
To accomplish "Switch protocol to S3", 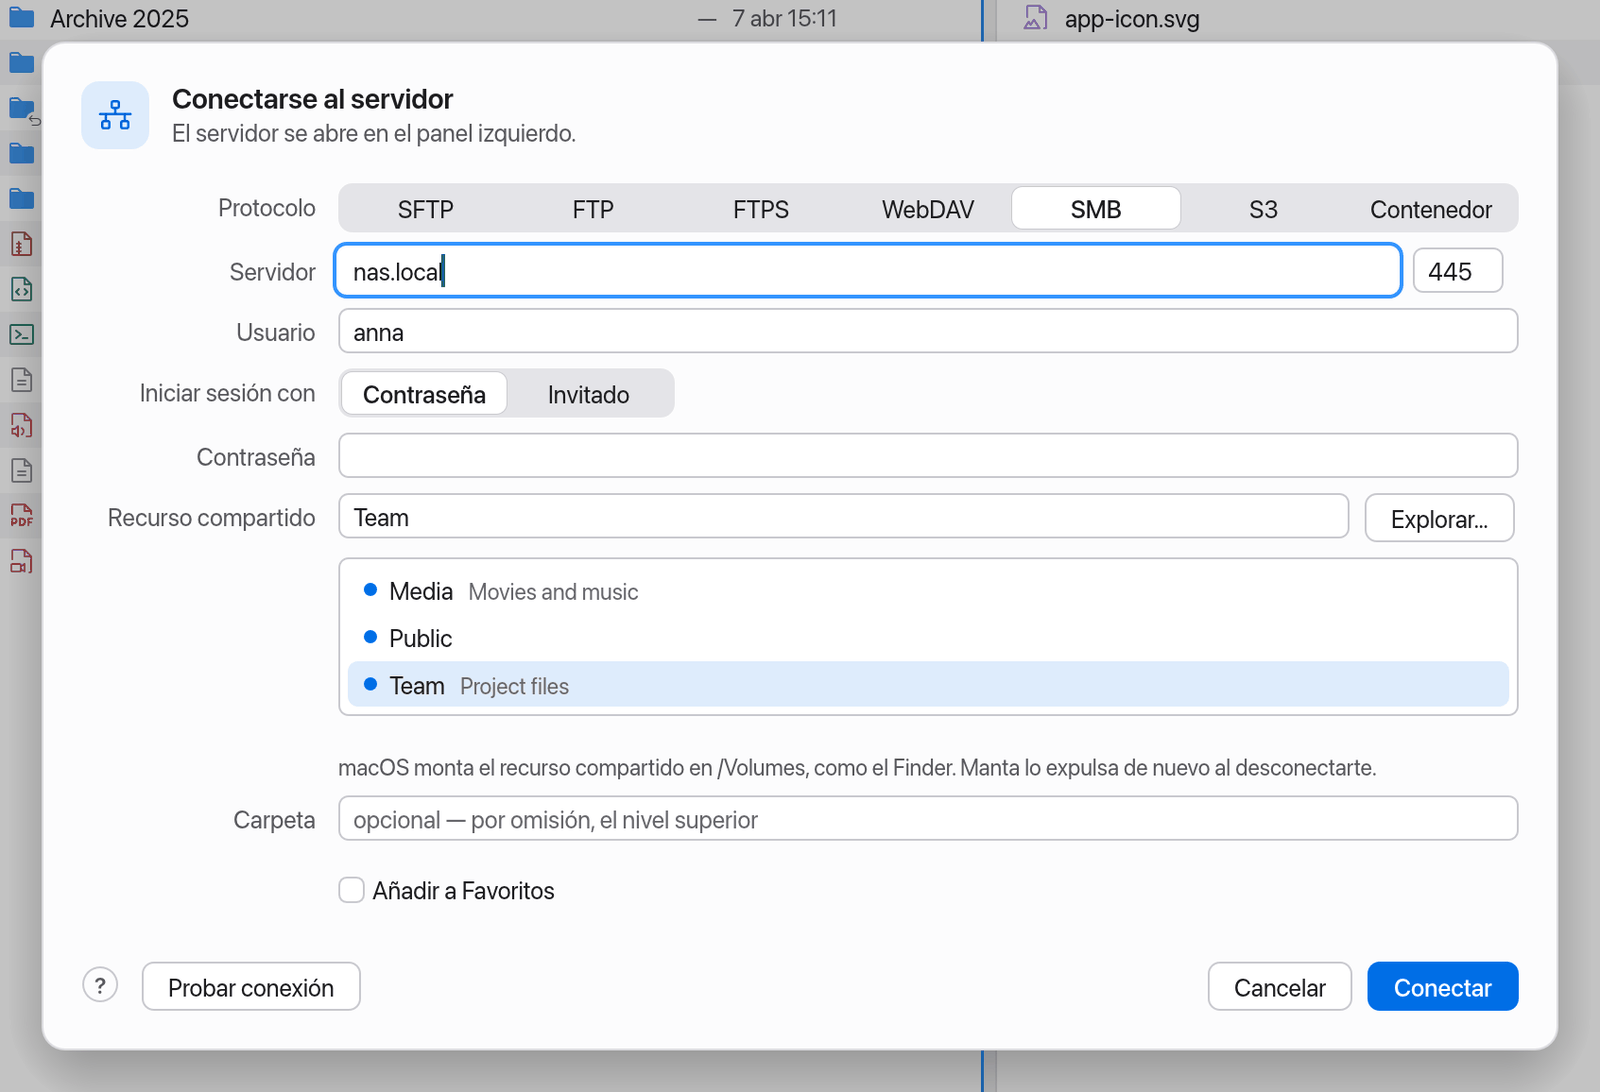I will (1263, 209).
